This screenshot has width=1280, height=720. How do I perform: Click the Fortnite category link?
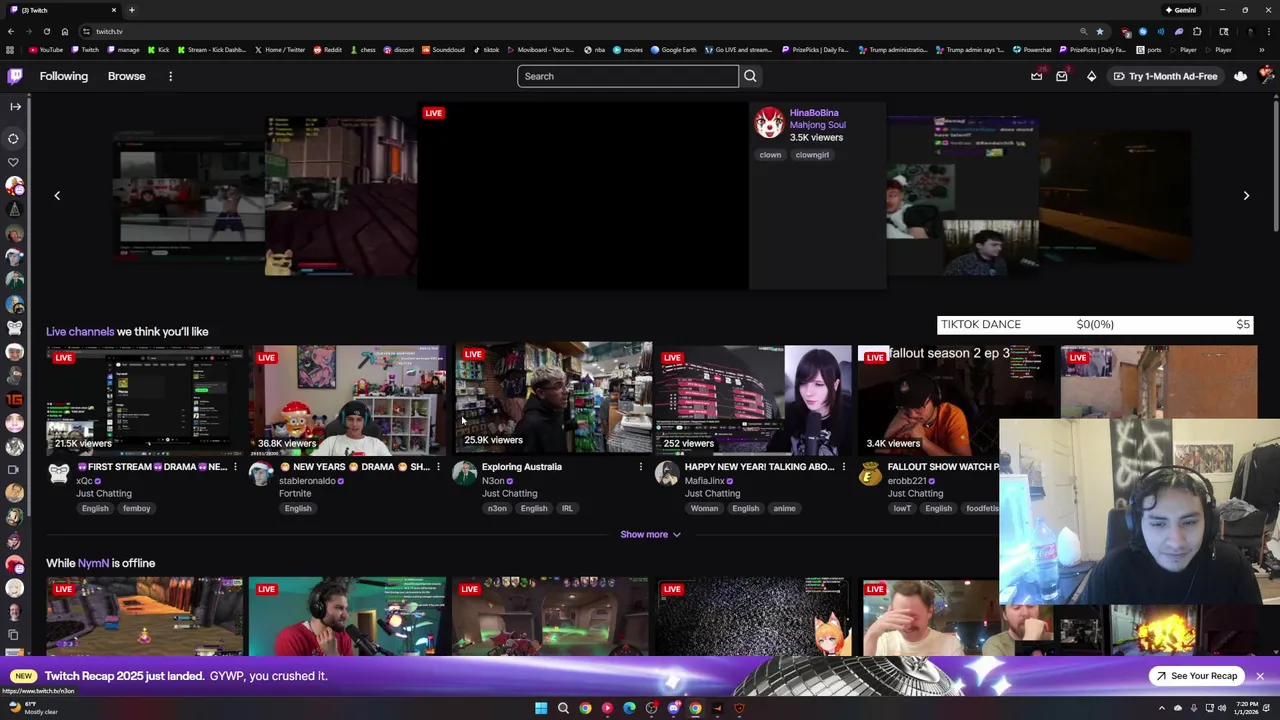(x=295, y=493)
